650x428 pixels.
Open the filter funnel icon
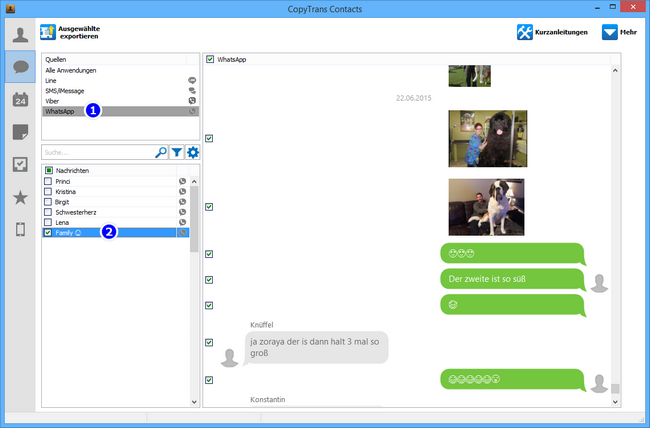click(x=177, y=152)
